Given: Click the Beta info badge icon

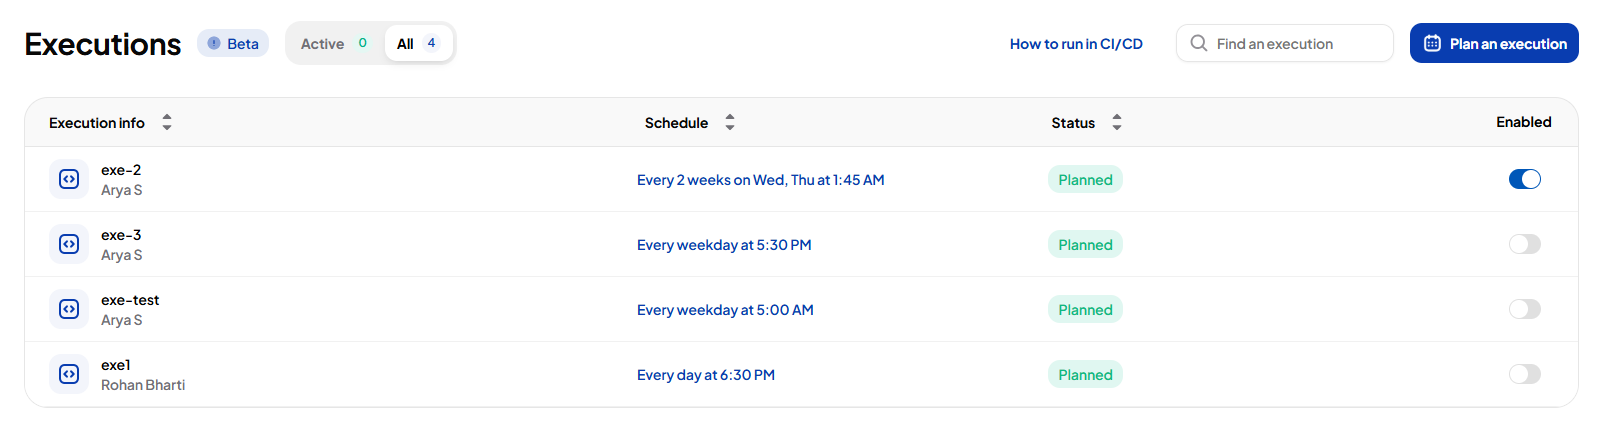Looking at the screenshot, I should (x=214, y=43).
